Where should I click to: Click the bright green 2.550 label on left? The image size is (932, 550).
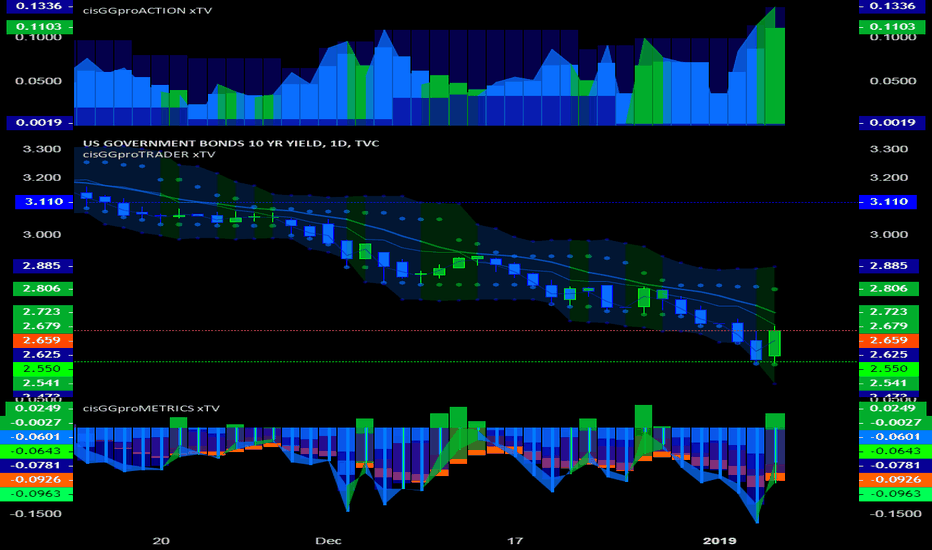43,369
